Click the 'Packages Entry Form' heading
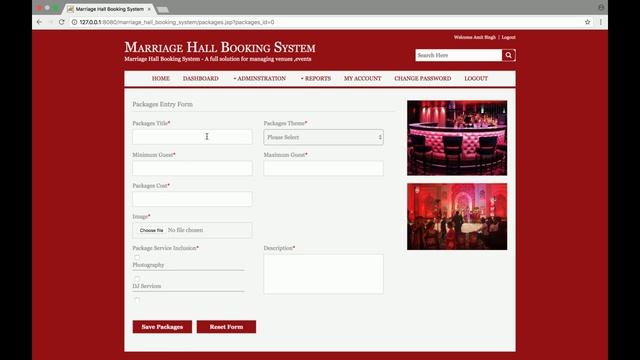Viewport: 640px width, 360px height. 162,104
